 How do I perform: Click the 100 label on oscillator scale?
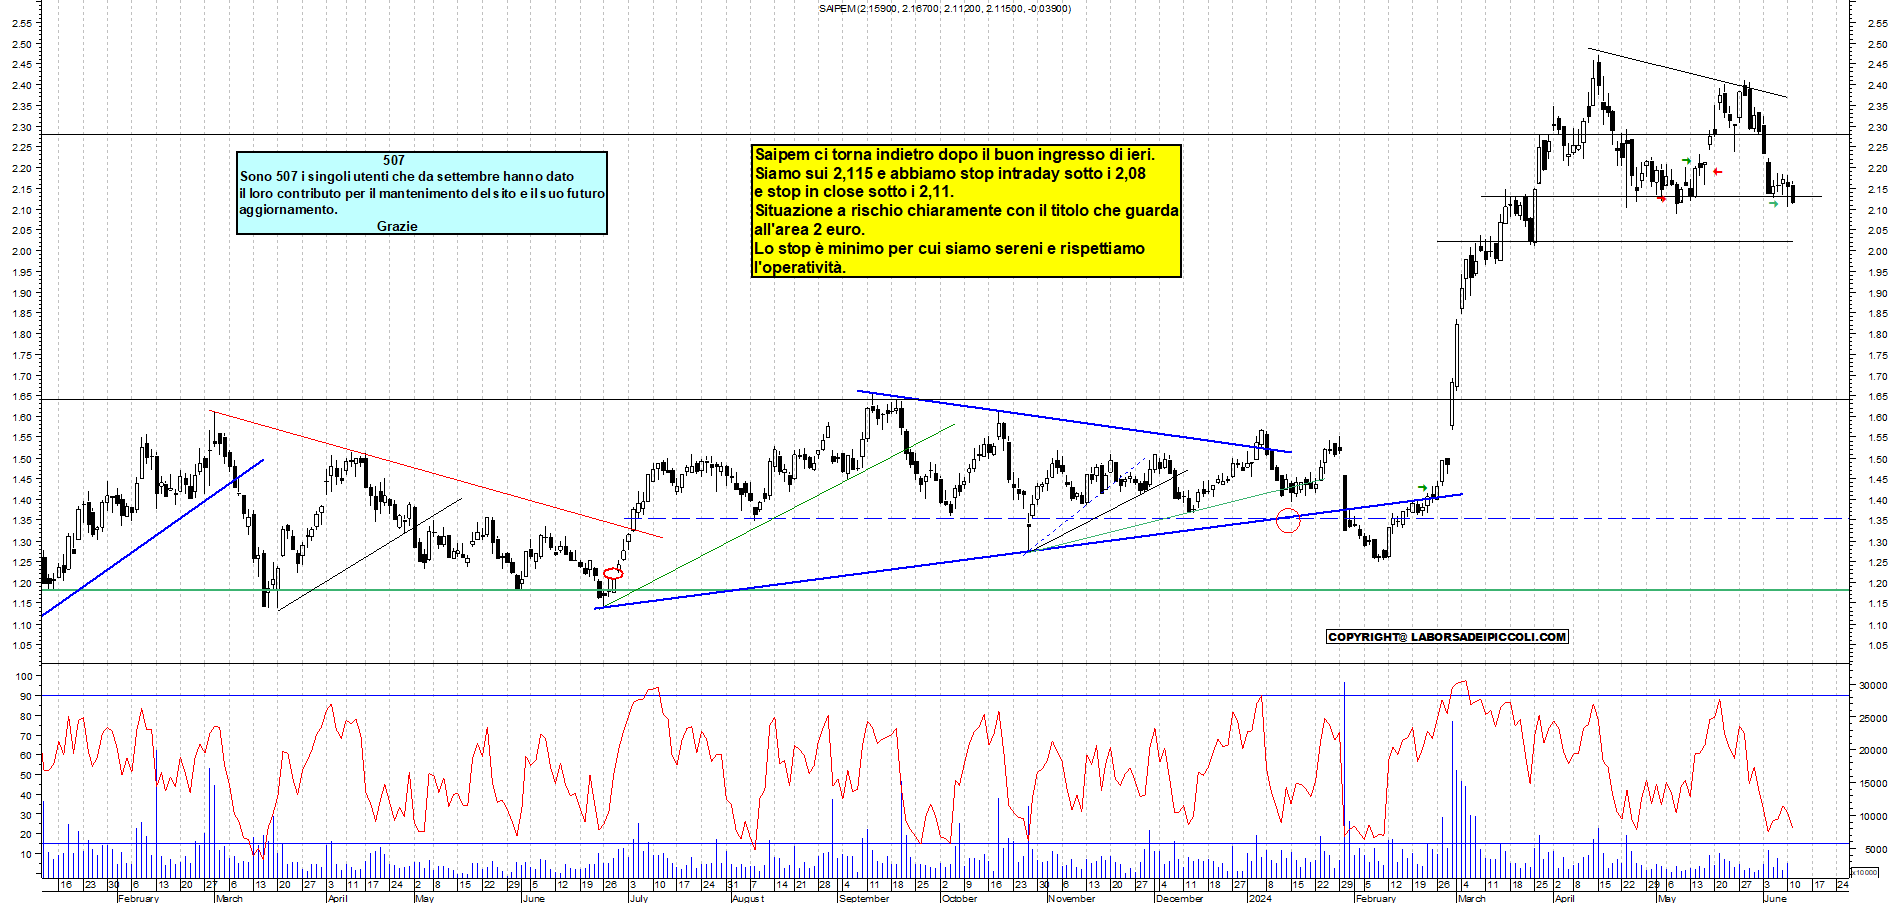(24, 677)
